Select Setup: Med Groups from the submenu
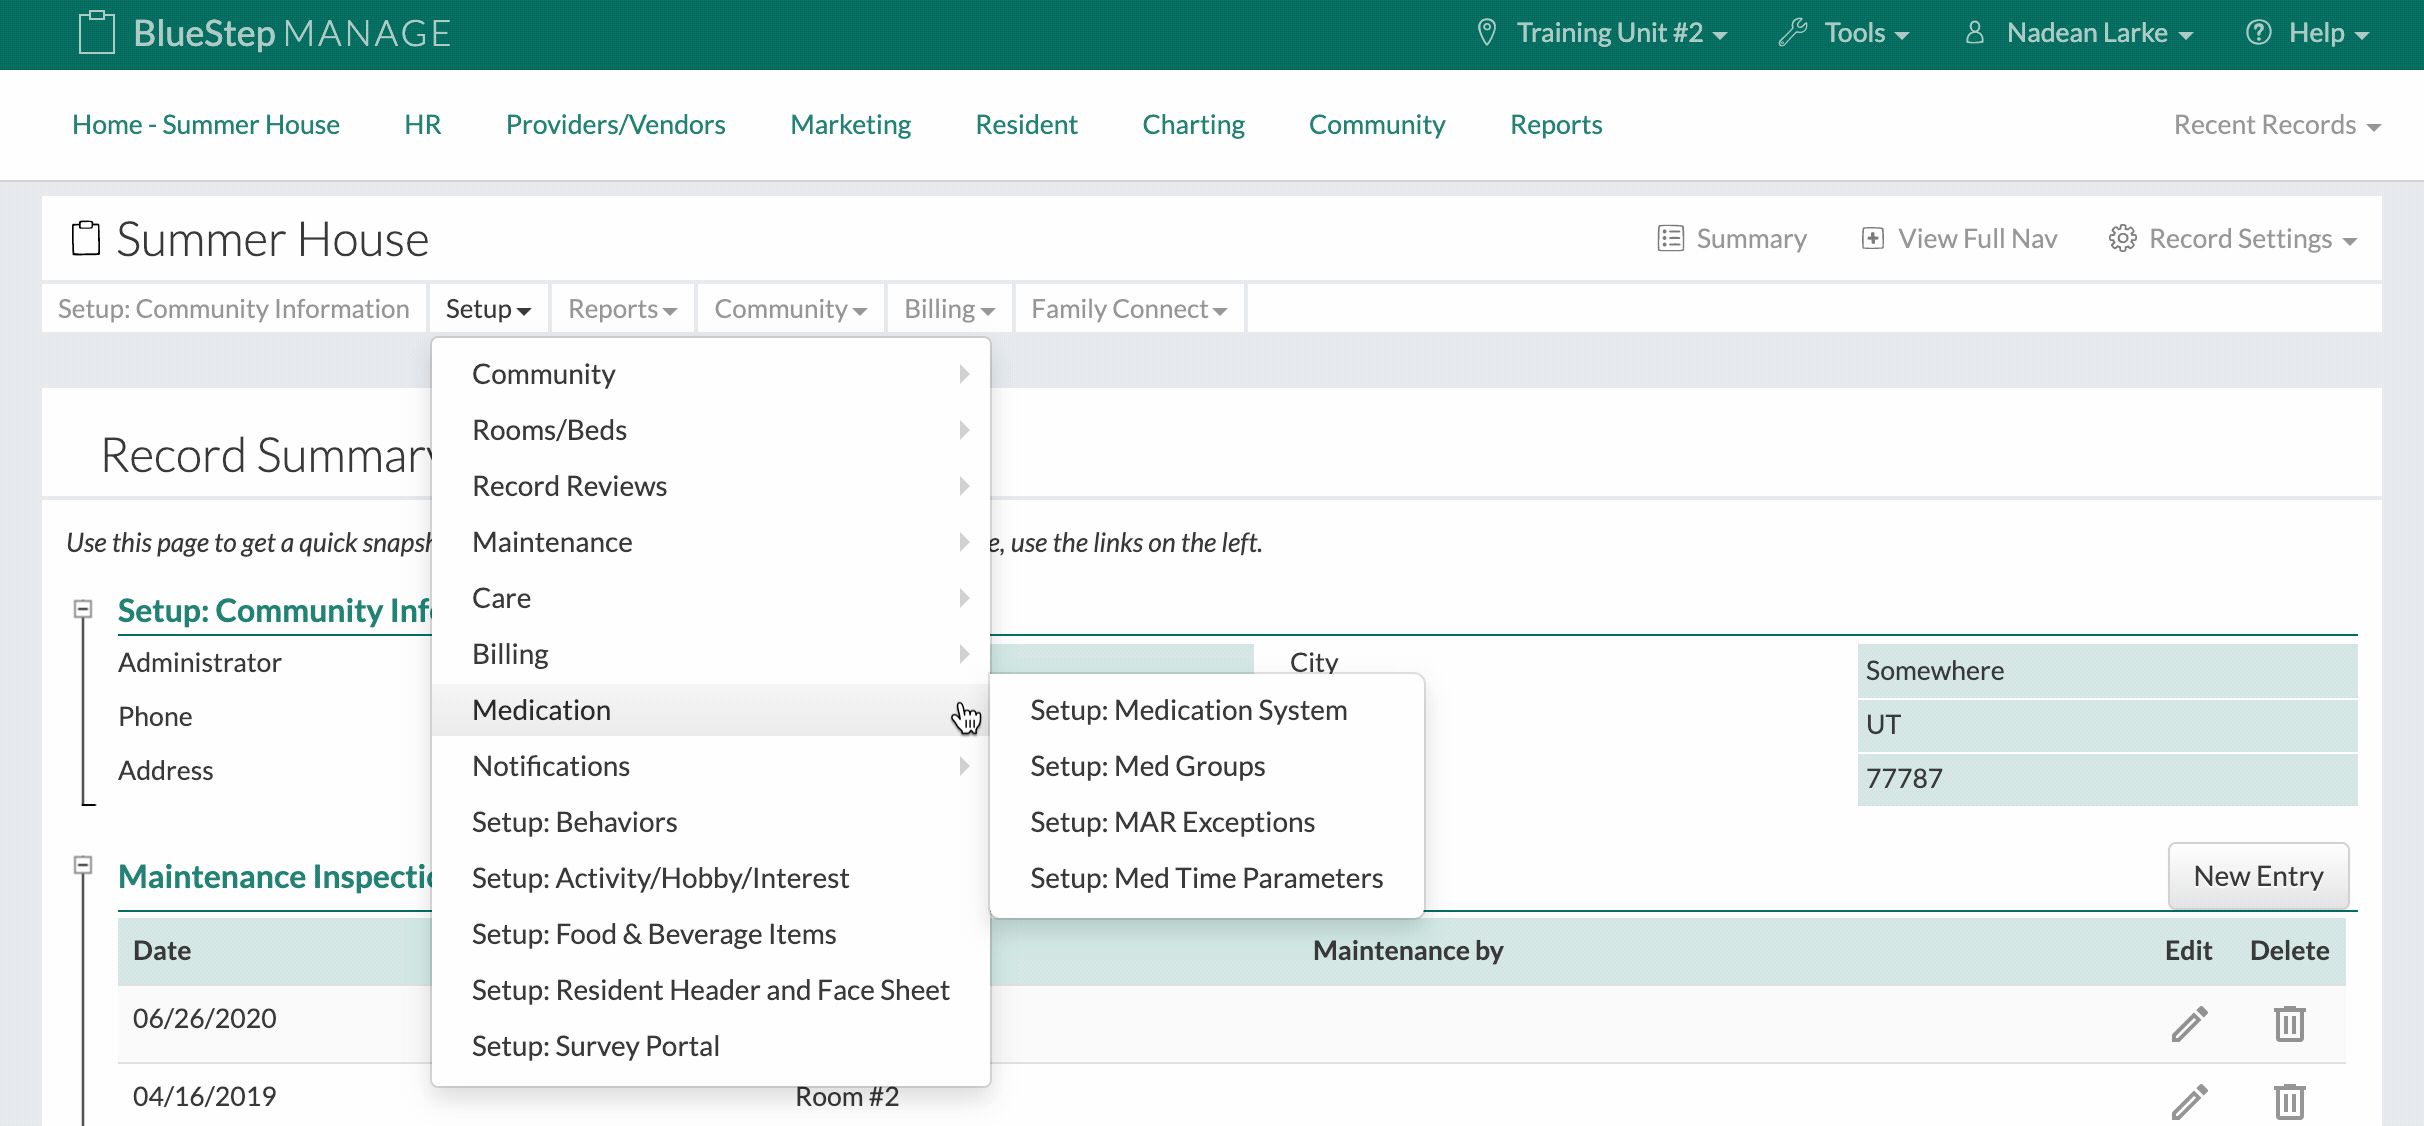 coord(1147,766)
